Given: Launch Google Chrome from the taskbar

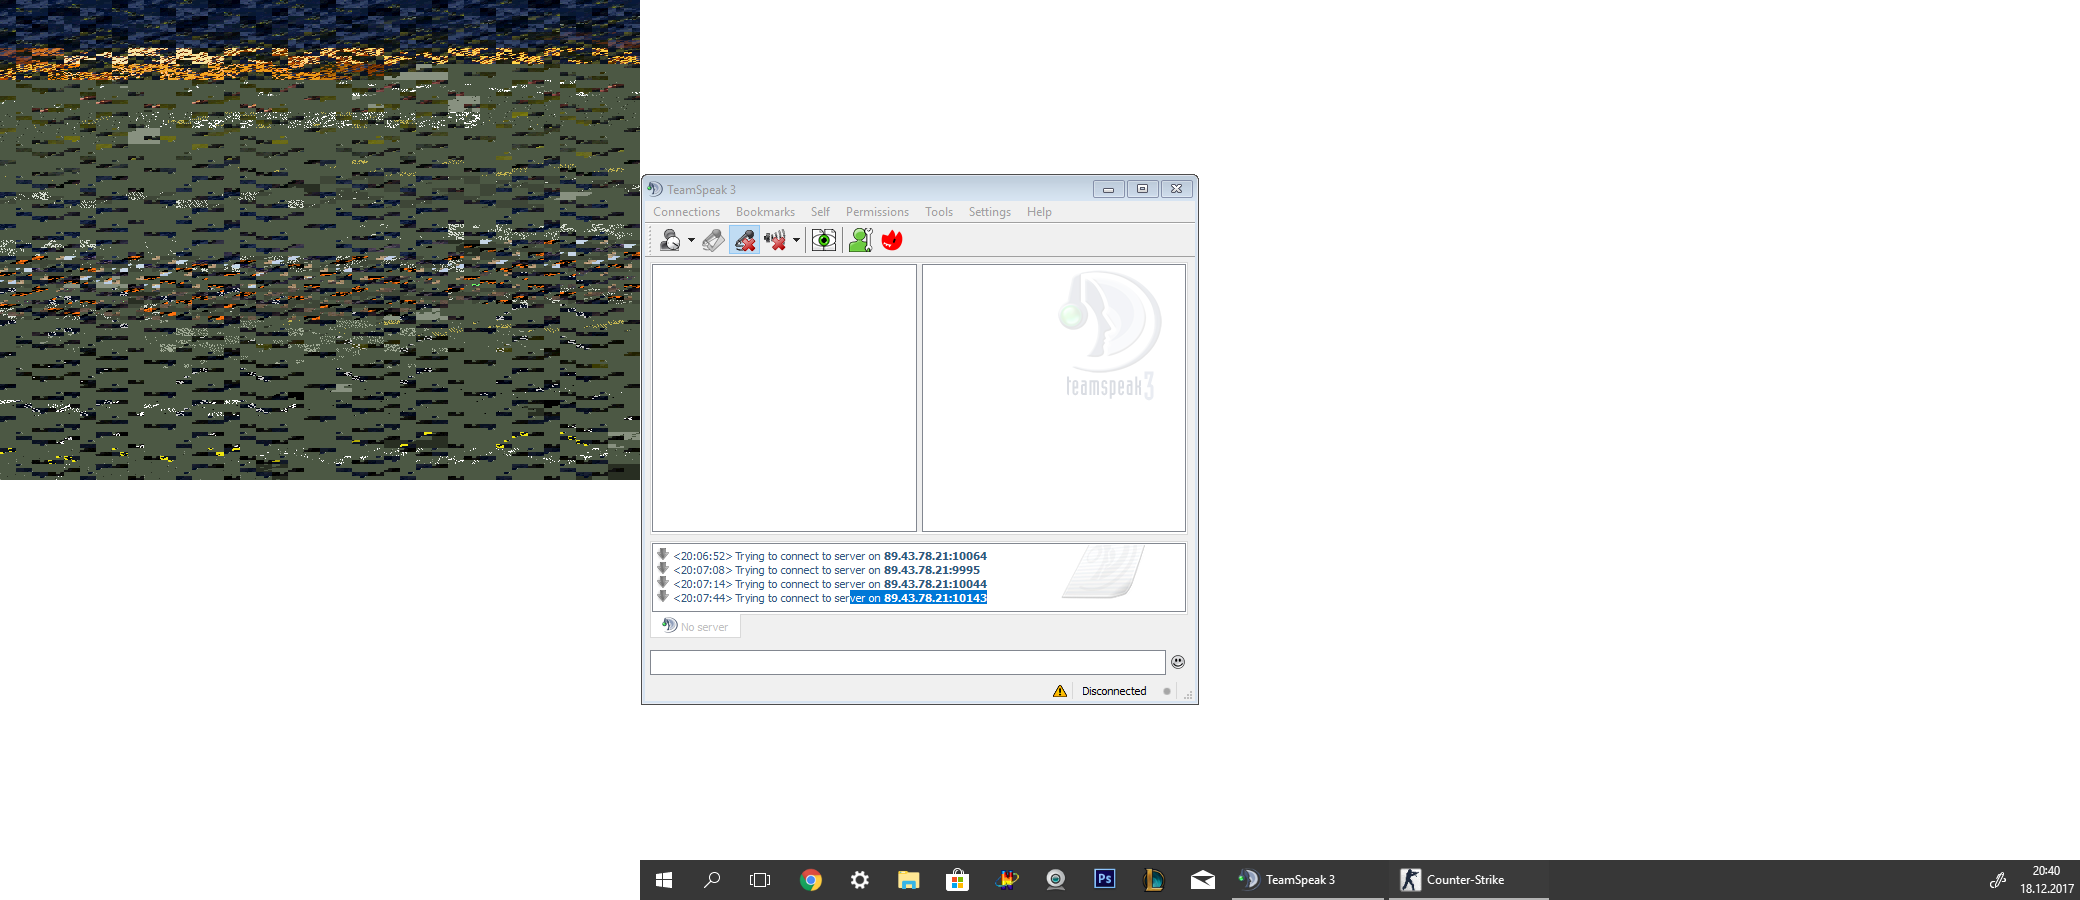Looking at the screenshot, I should 811,880.
